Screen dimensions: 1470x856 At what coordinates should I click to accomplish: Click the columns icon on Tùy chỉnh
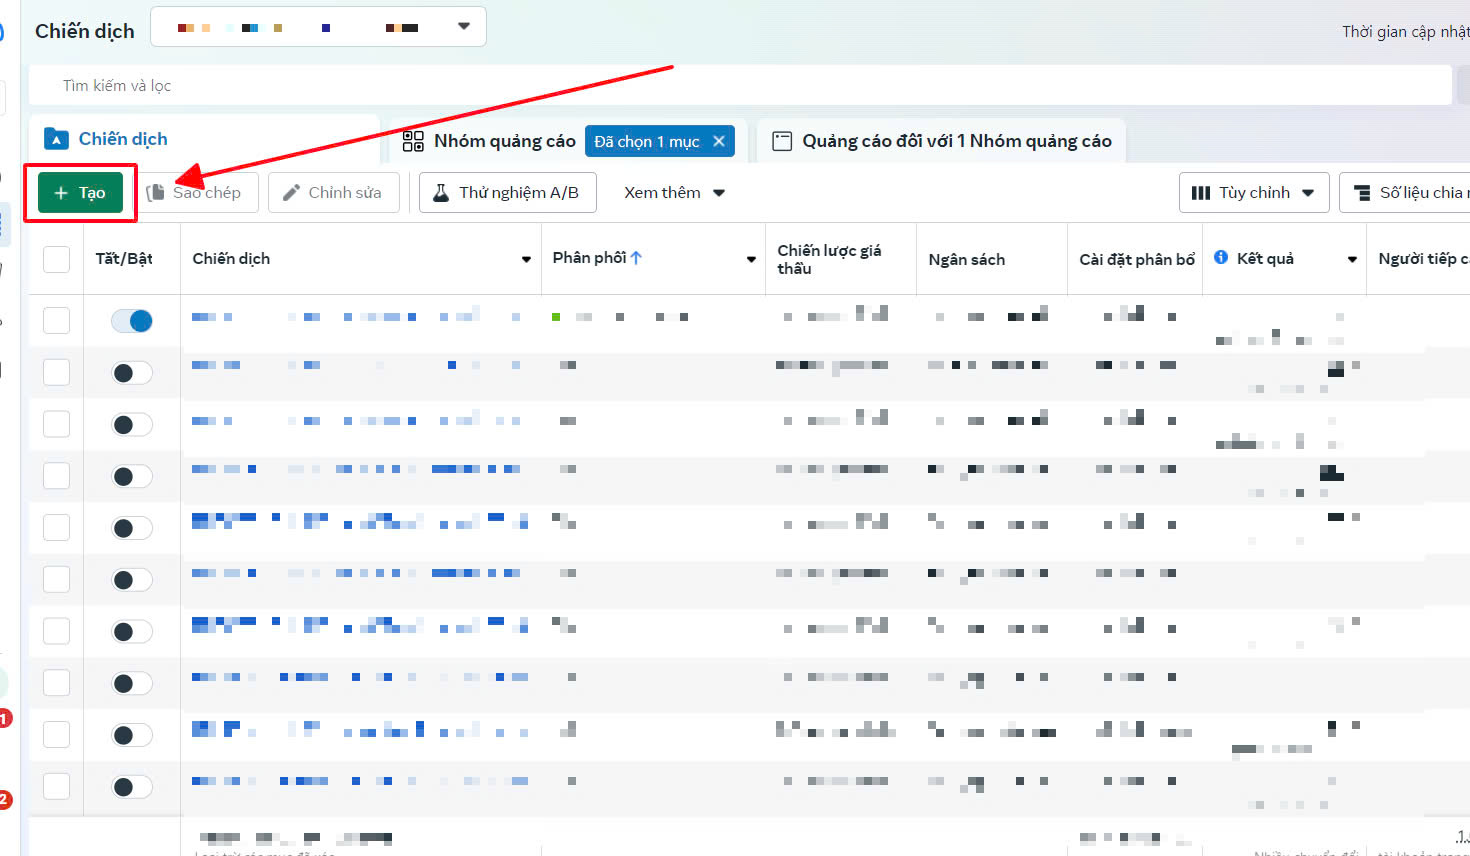tap(1201, 193)
